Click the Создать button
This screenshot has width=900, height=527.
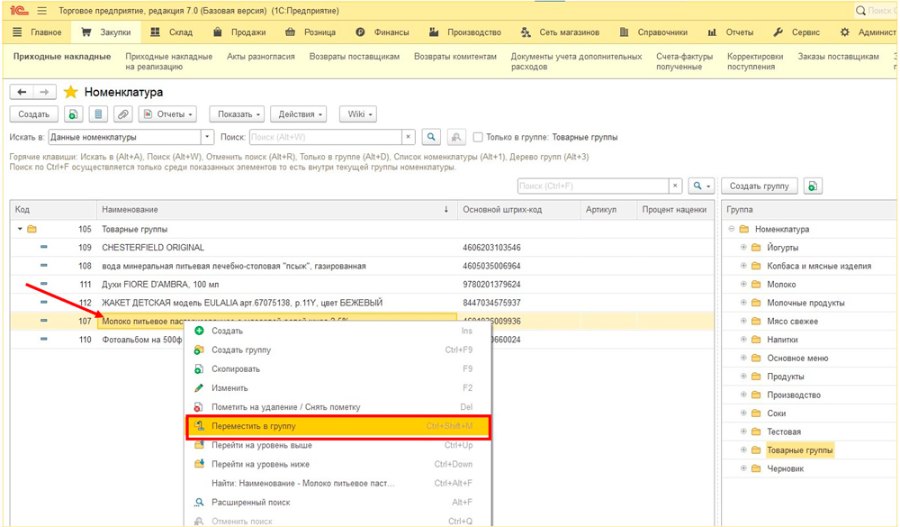(34, 114)
